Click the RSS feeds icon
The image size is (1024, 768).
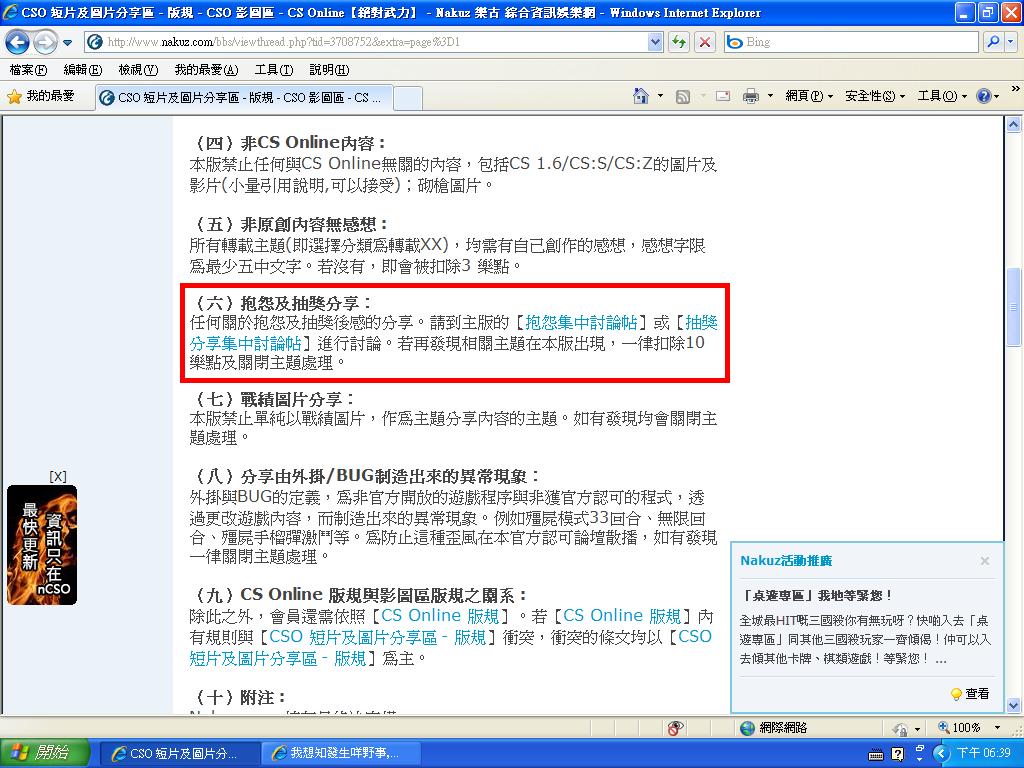click(x=682, y=97)
